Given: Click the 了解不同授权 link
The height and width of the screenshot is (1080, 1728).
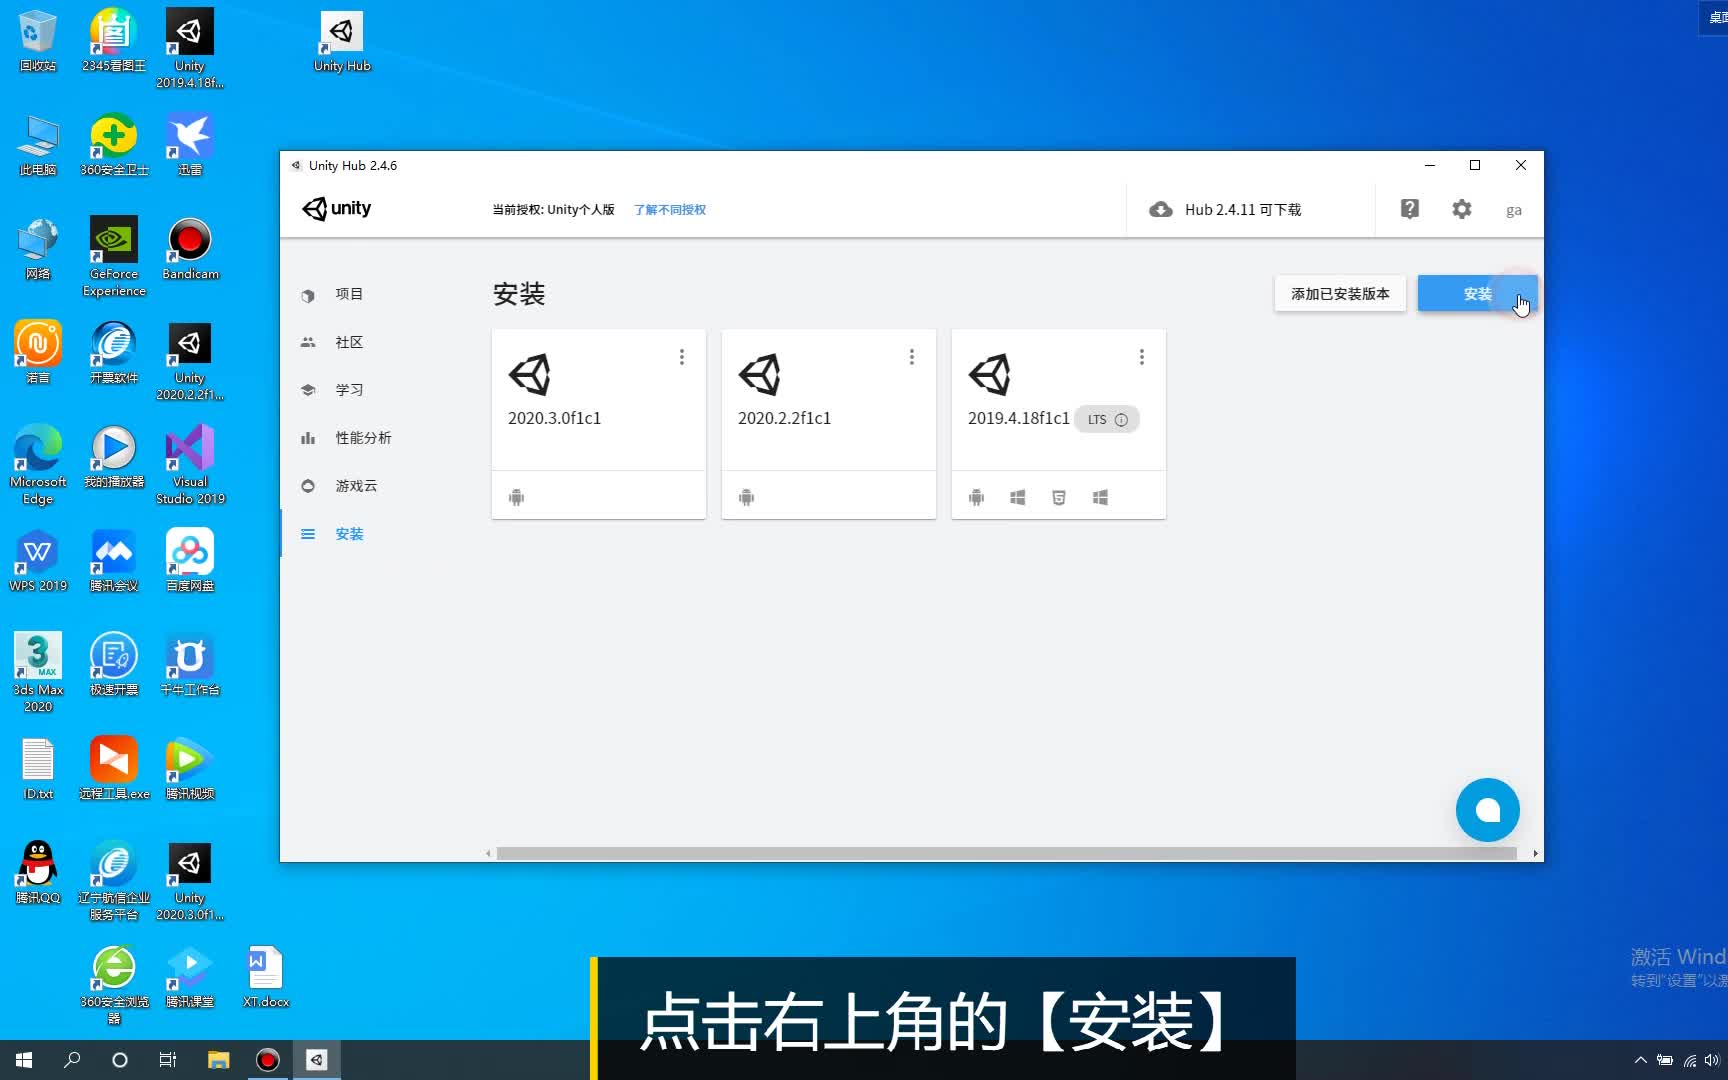Looking at the screenshot, I should coord(669,209).
